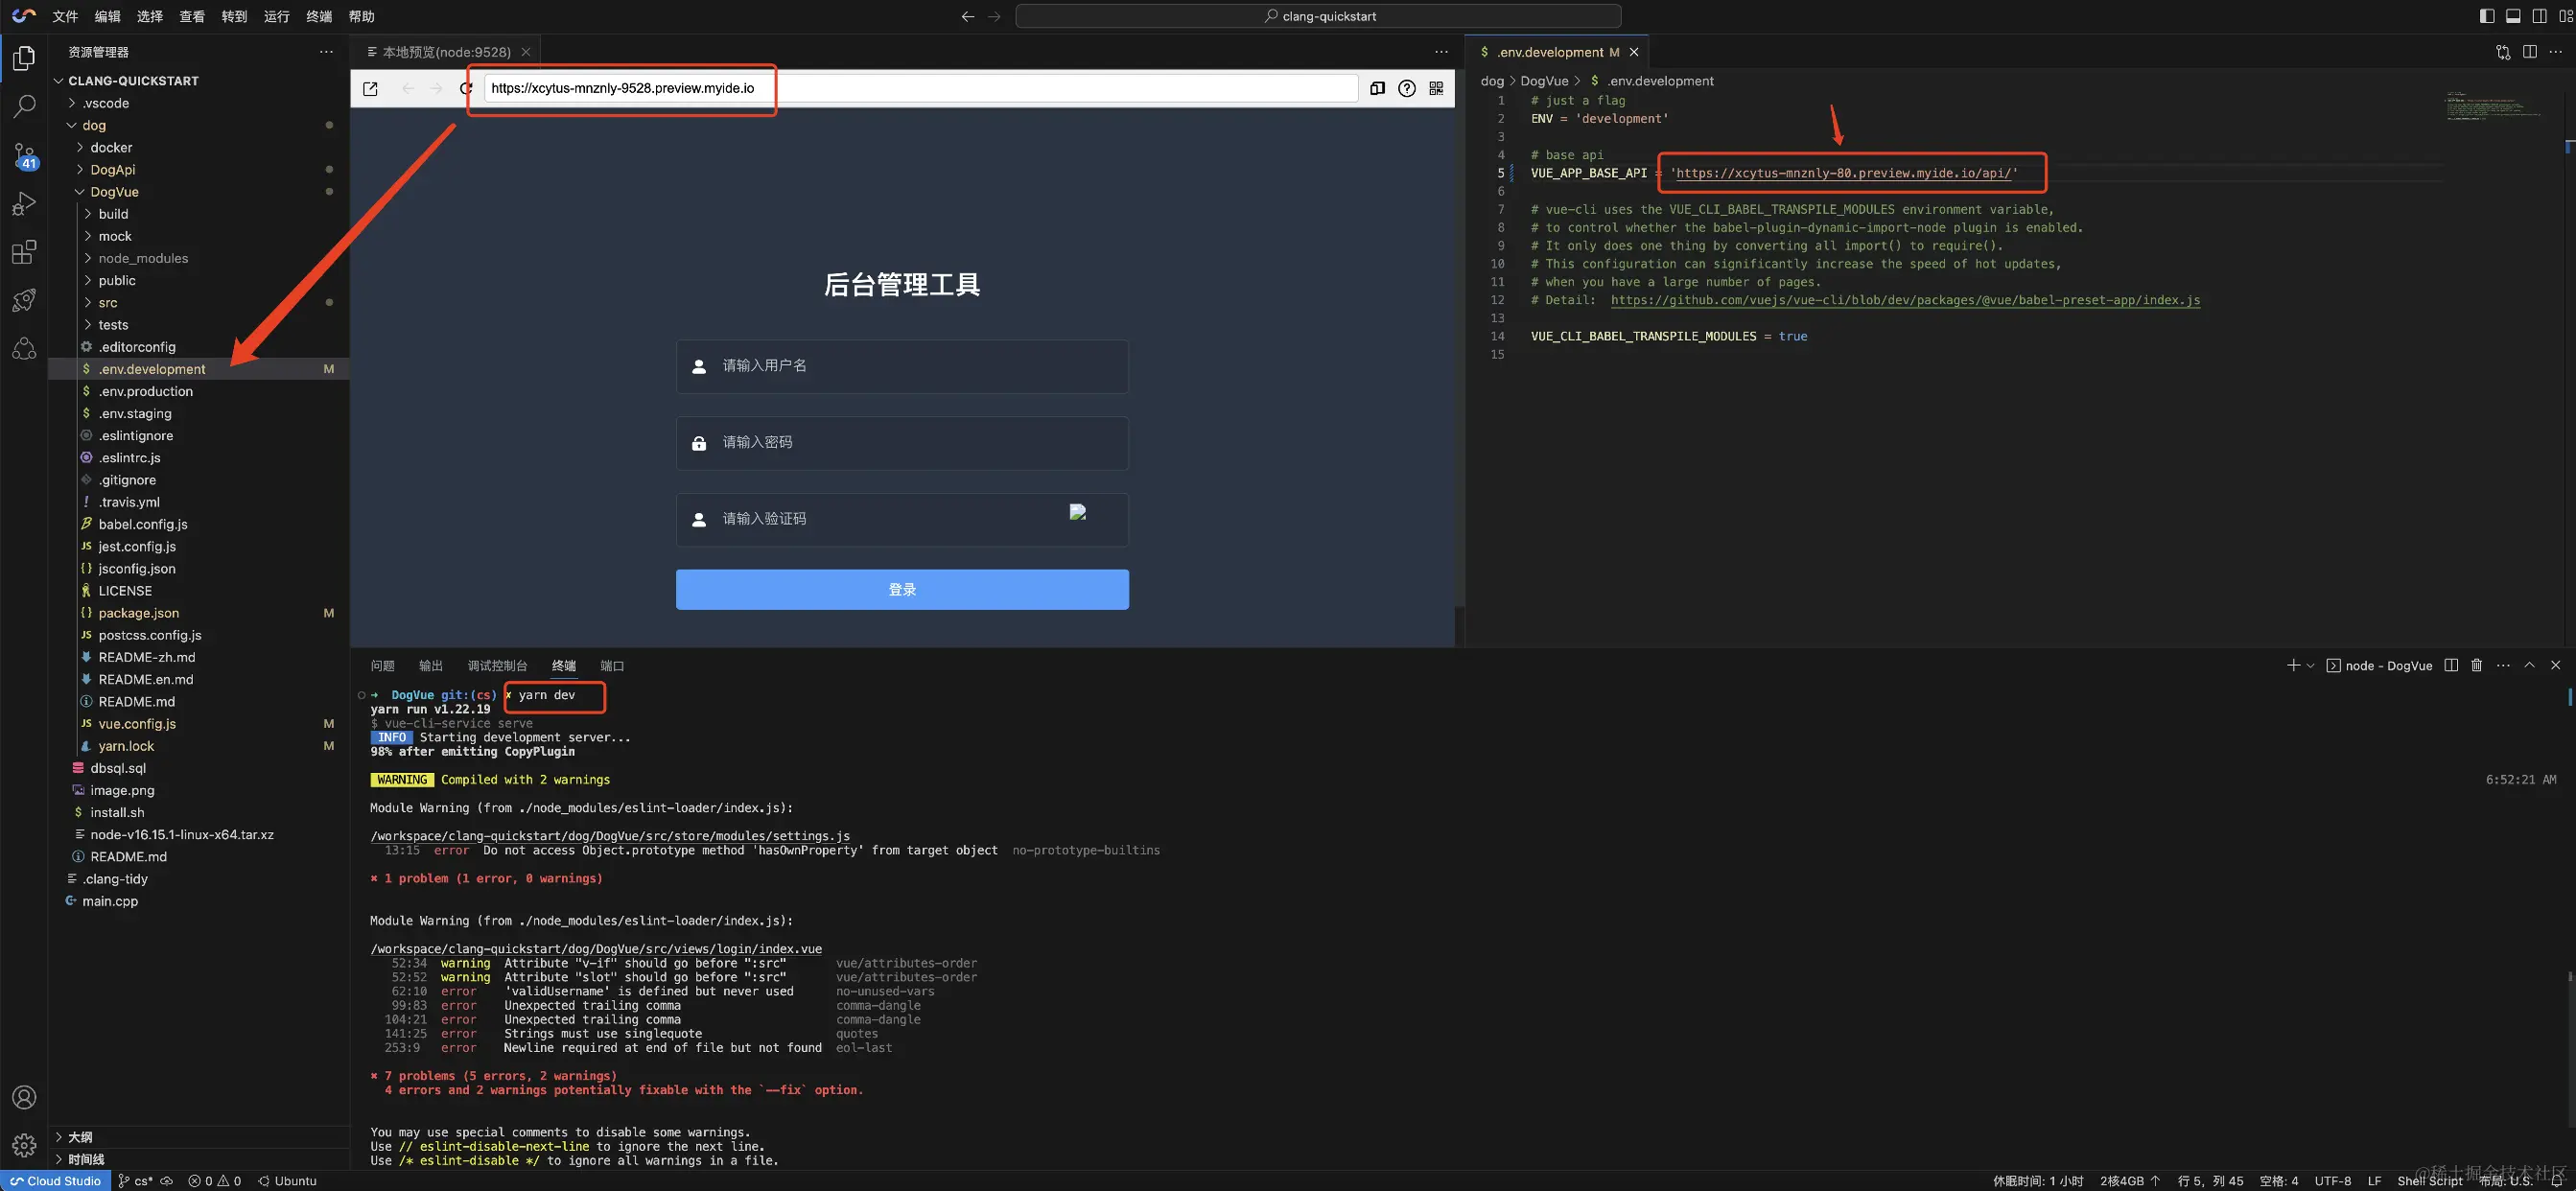Viewport: 2576px width, 1191px height.
Task: Open the new terminal launch profile dropdown
Action: point(2311,666)
